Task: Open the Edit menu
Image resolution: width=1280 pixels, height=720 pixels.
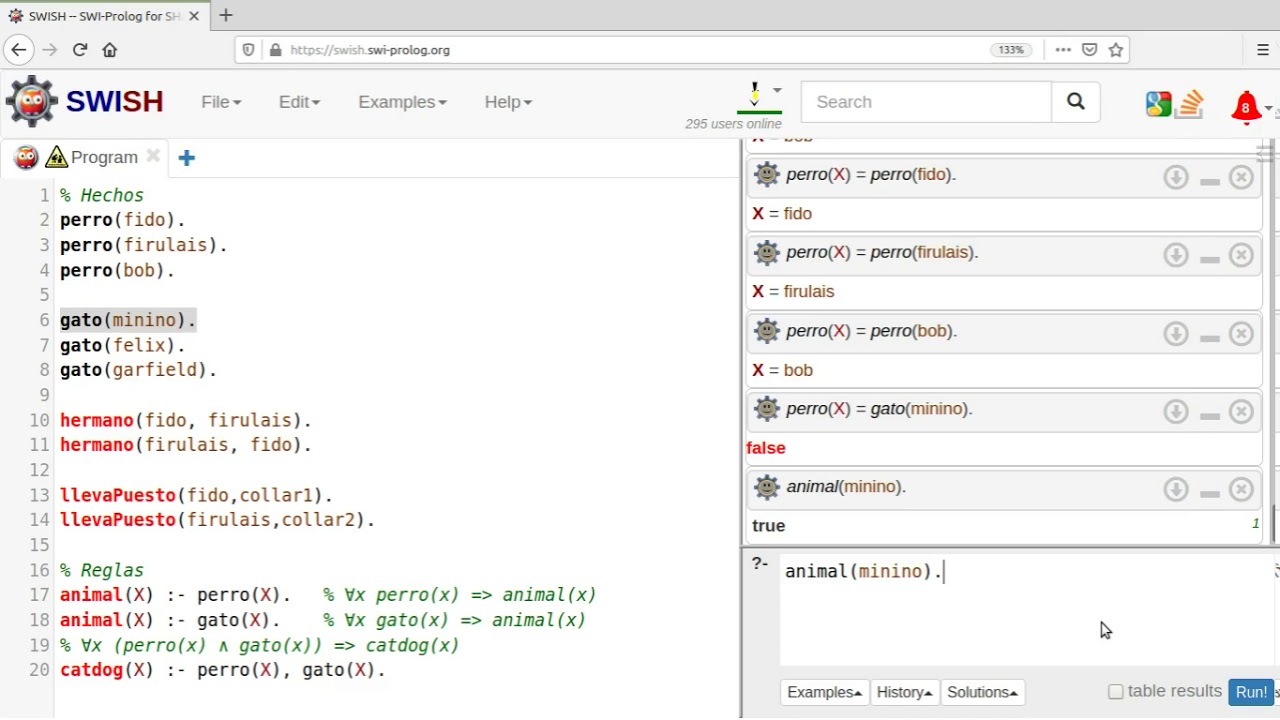Action: tap(299, 102)
